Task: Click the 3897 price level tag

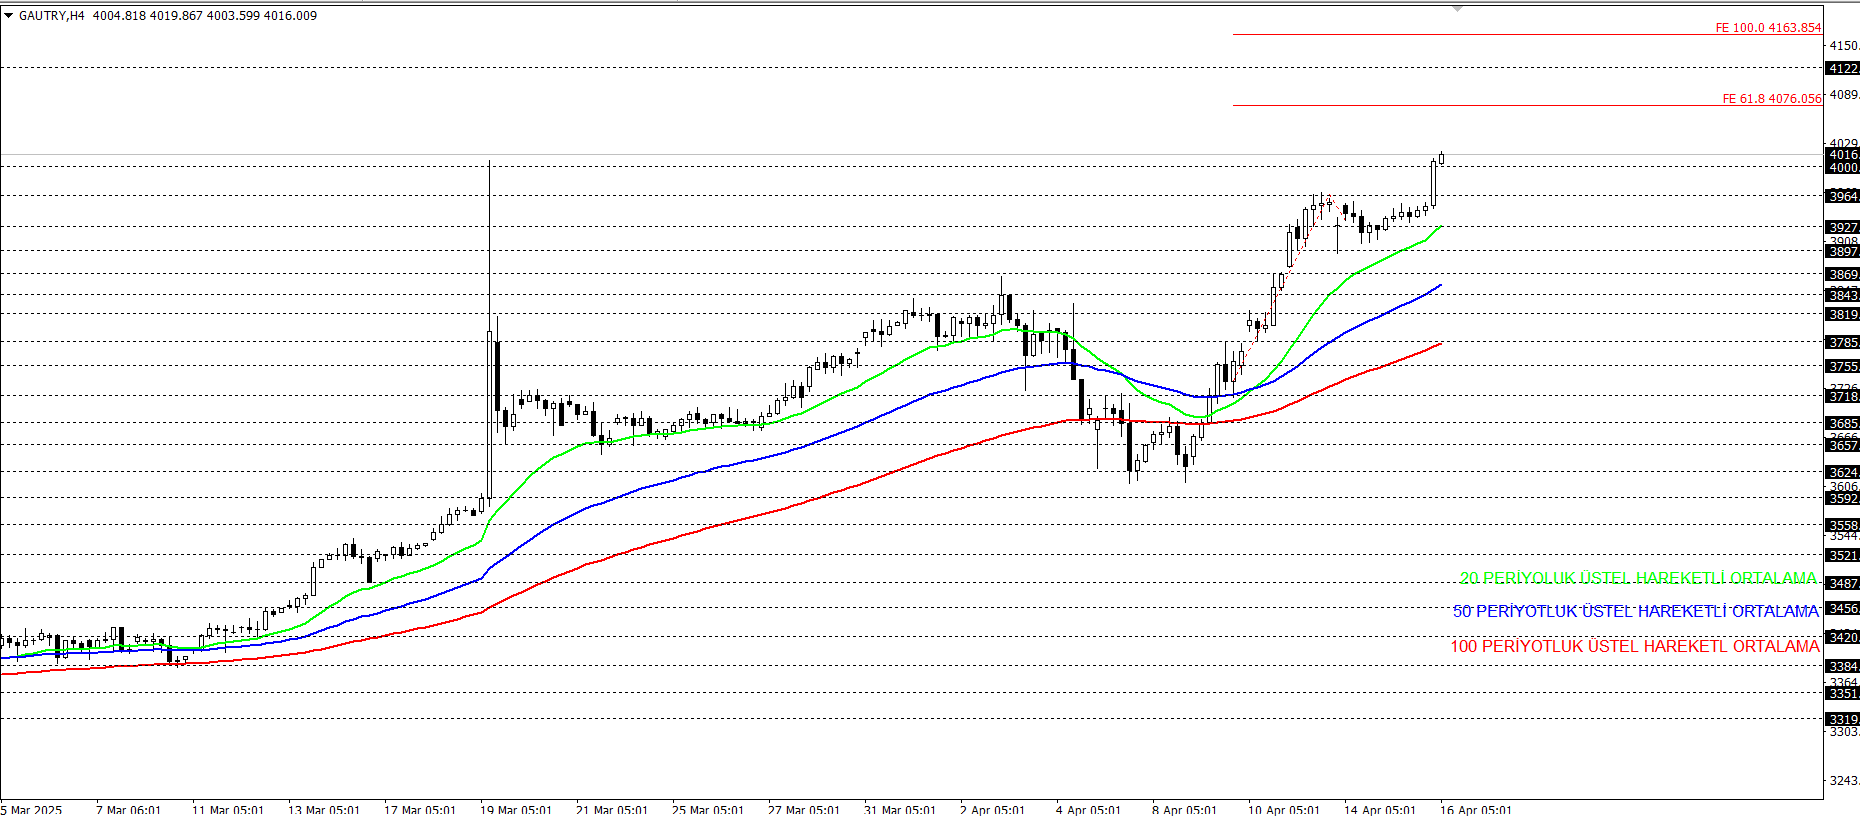Action: 1843,252
